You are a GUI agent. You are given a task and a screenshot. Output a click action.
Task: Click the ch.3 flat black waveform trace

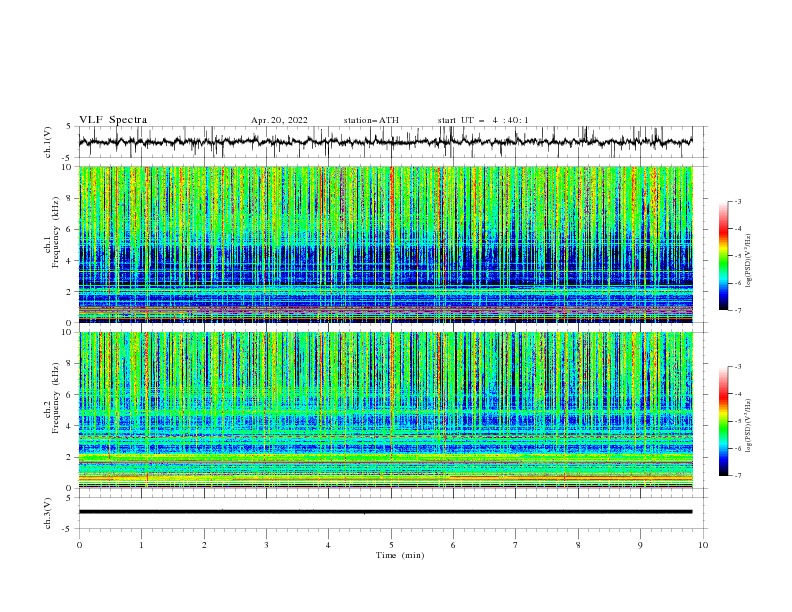click(386, 512)
